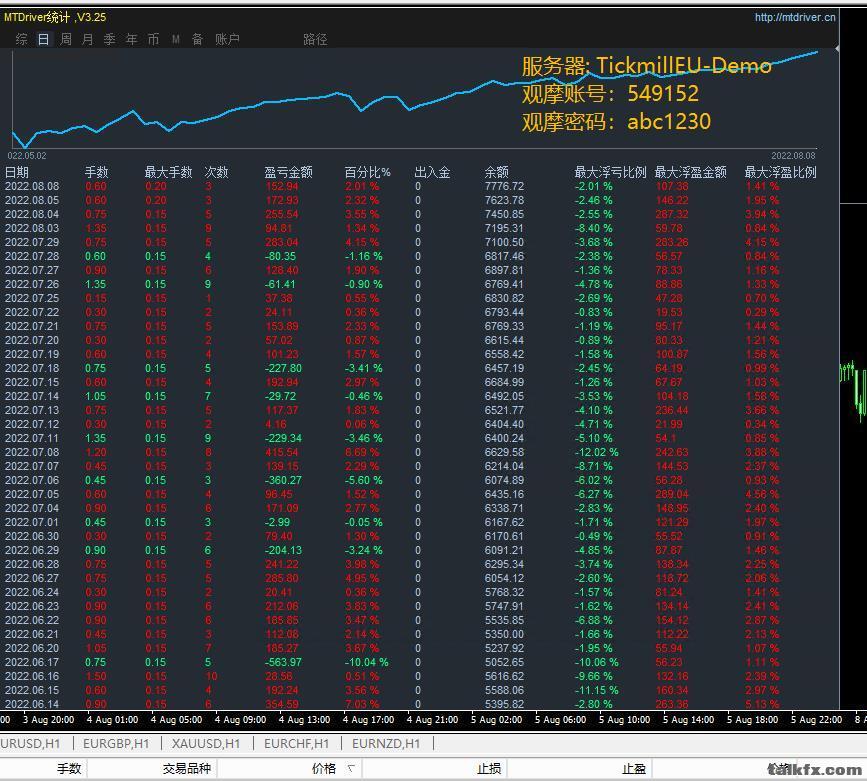Click the loss amount -229.34
The image size is (867, 781).
pos(284,438)
